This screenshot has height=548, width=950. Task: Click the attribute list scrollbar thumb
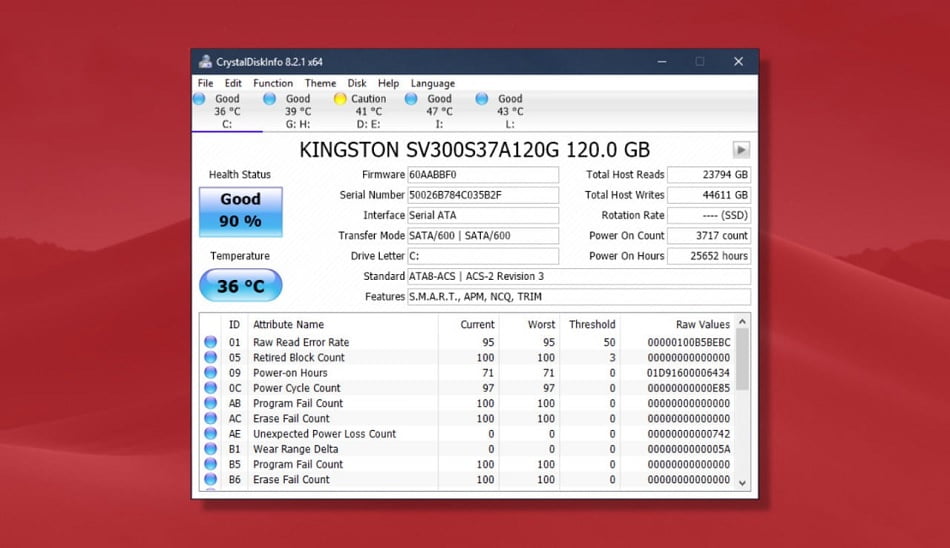tap(742, 359)
